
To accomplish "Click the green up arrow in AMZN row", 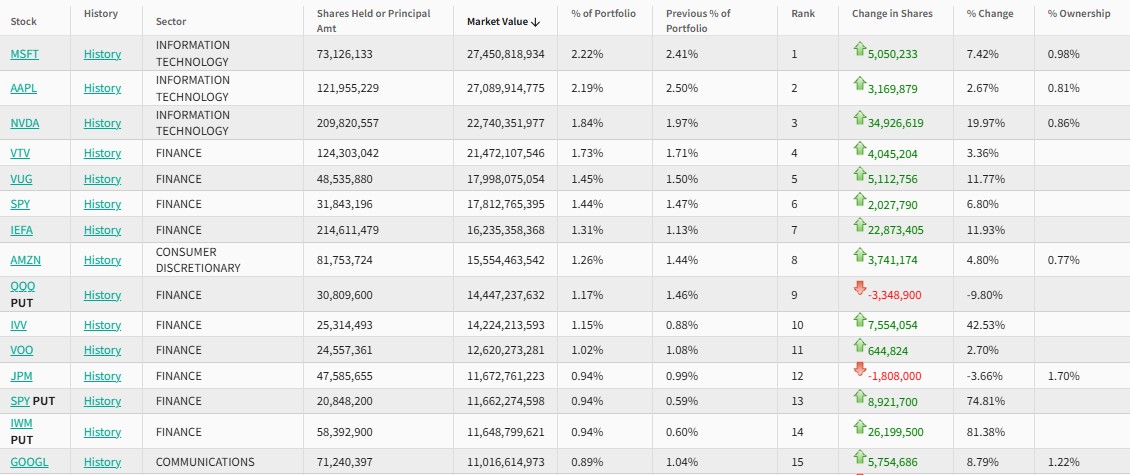I will click(x=859, y=255).
